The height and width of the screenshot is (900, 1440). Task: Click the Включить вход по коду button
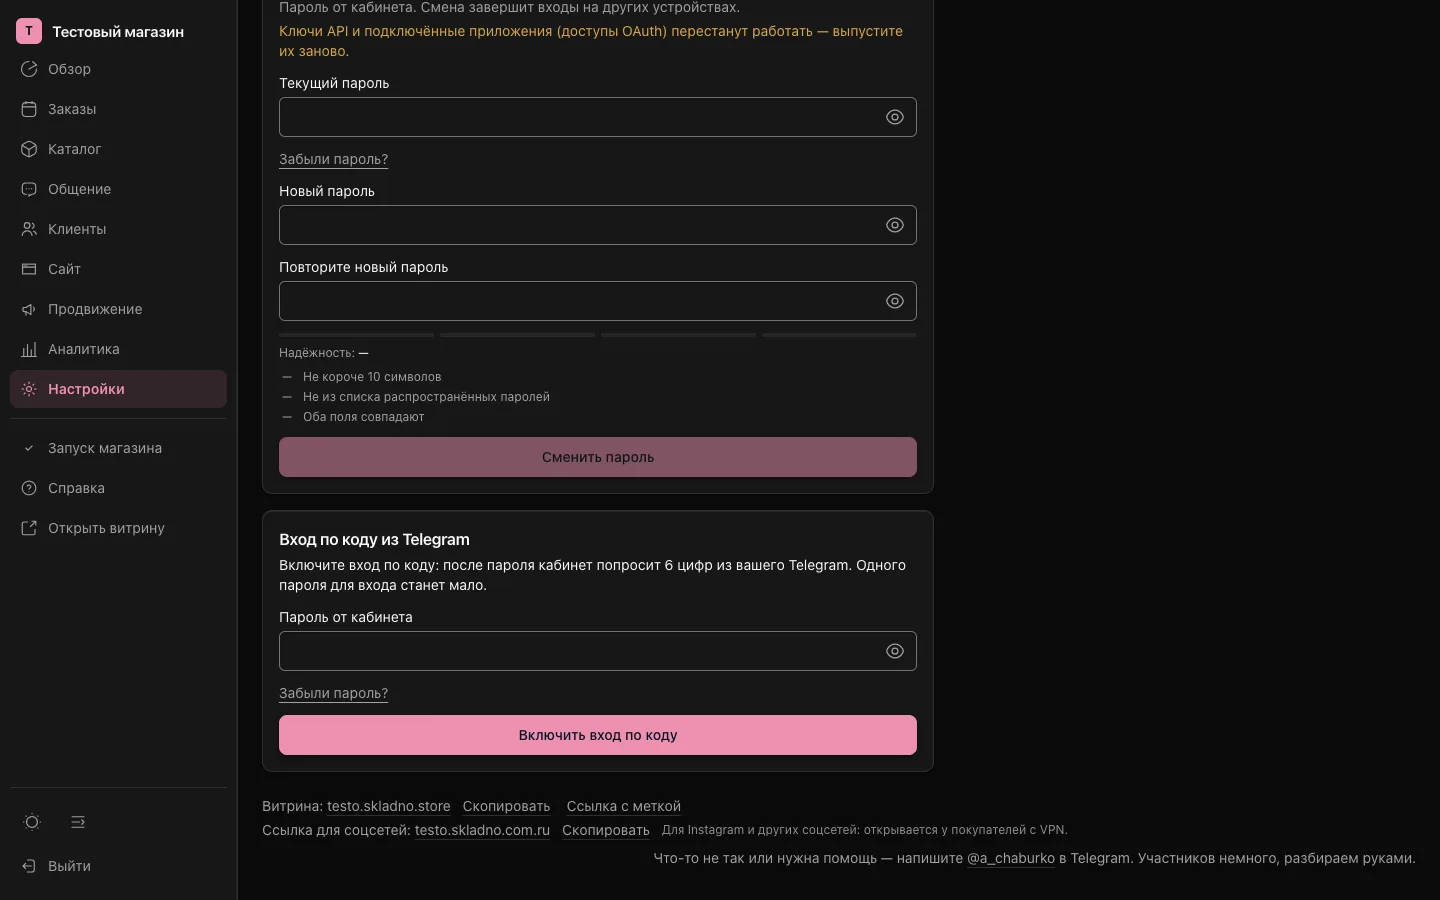(x=598, y=735)
